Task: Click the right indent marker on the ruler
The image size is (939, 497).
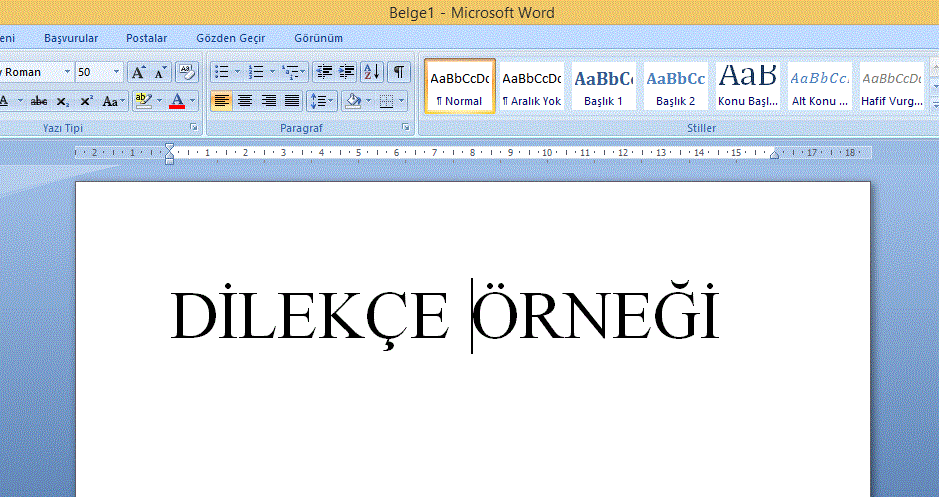Action: point(774,155)
